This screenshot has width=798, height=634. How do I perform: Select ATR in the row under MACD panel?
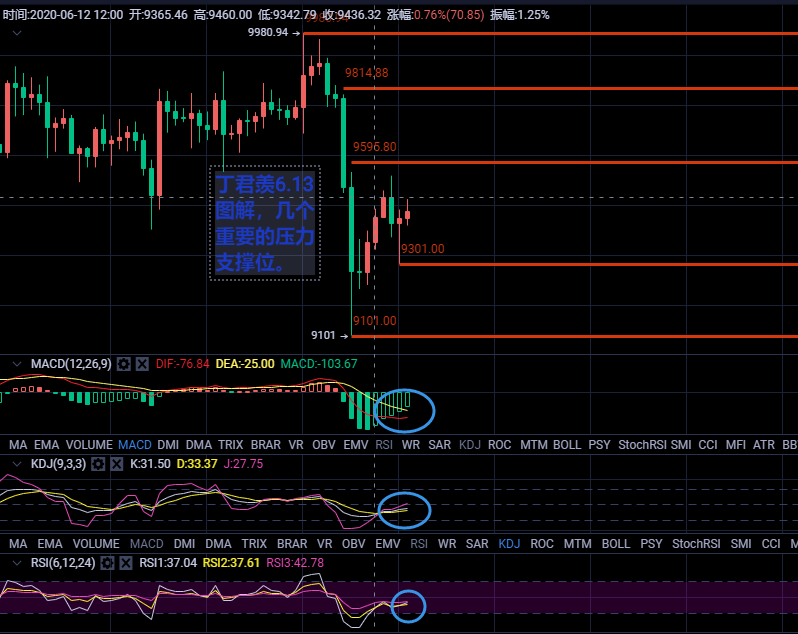764,445
